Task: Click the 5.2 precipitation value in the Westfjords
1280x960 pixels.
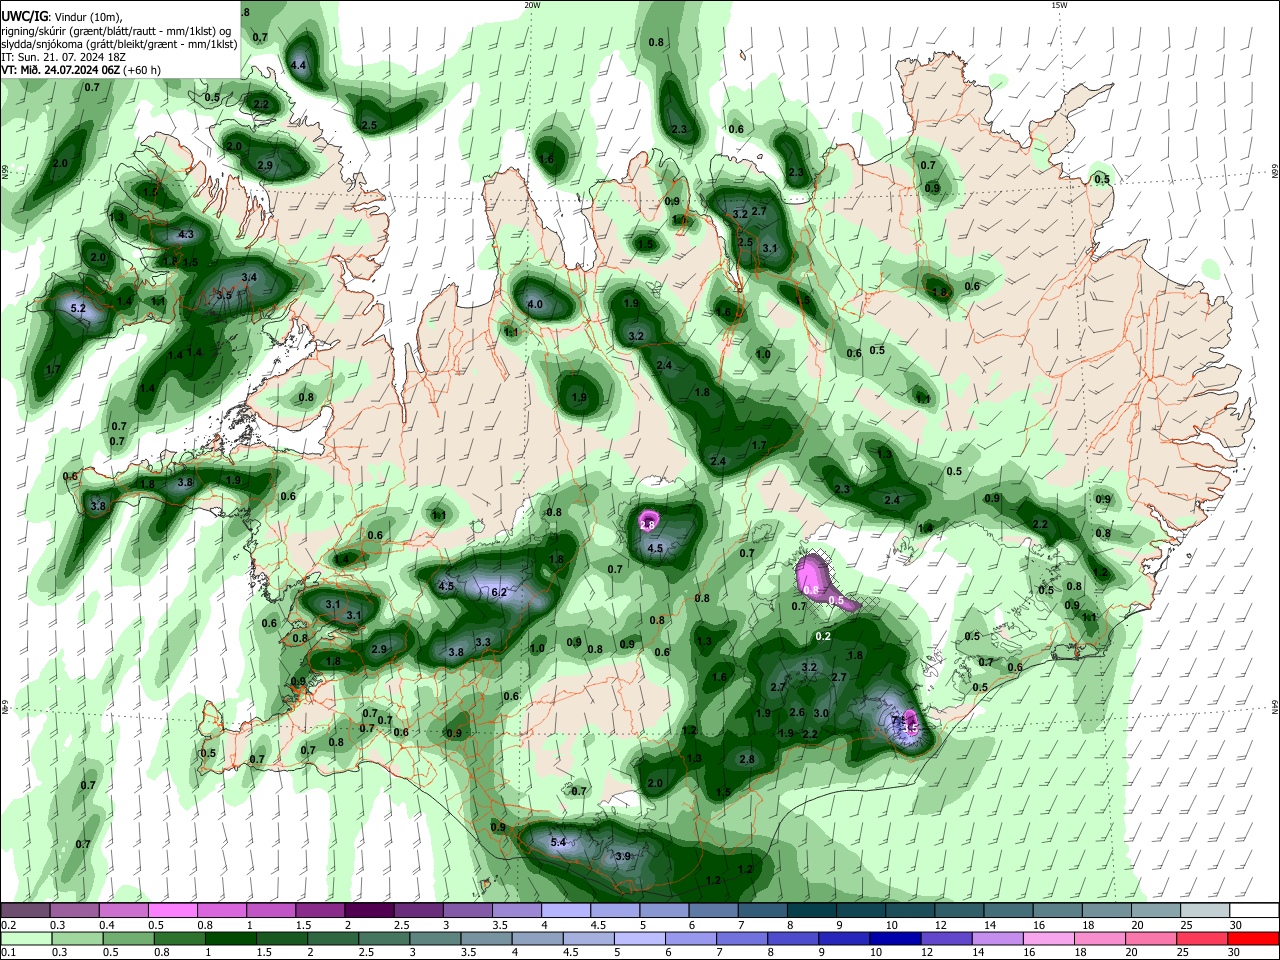Action: 78,309
